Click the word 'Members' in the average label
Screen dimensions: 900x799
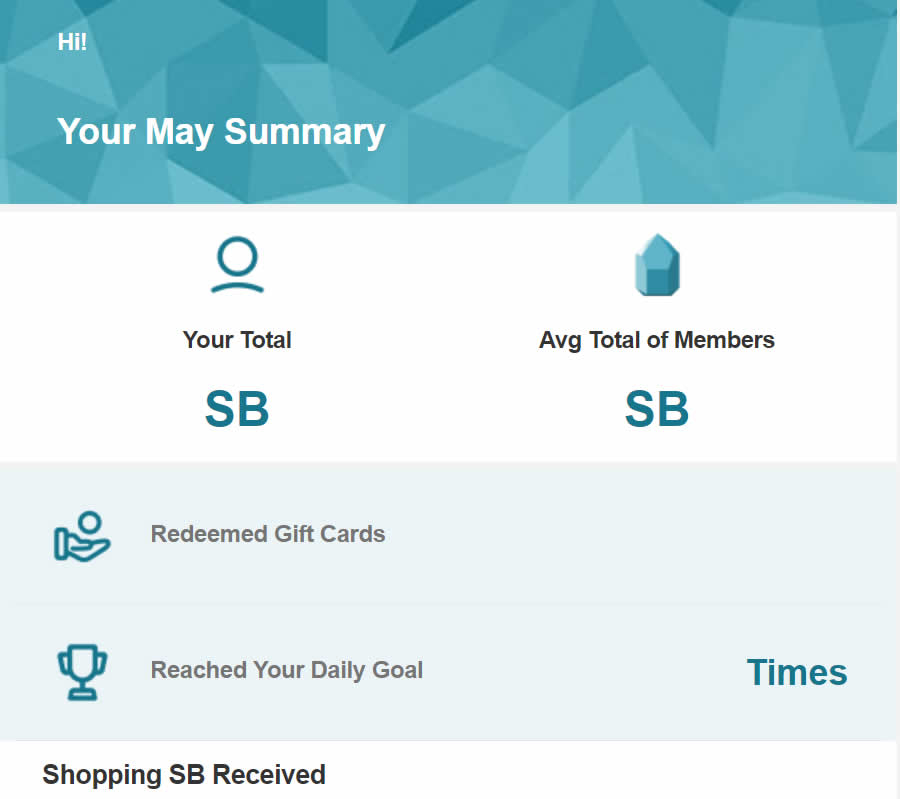[724, 340]
